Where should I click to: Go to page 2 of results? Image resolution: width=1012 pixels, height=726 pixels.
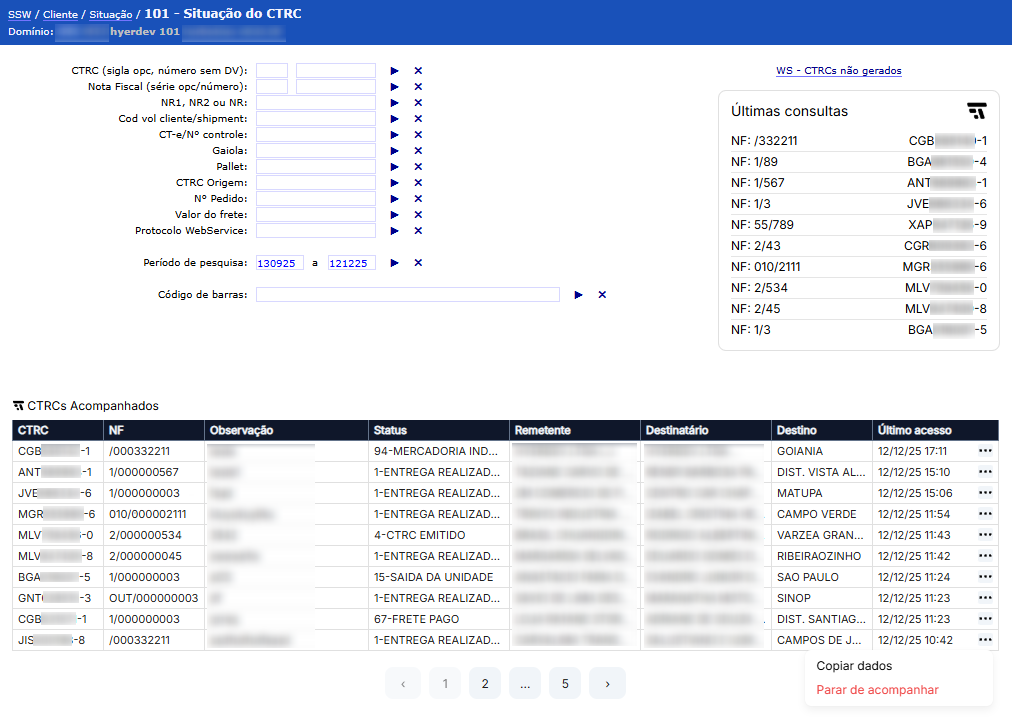[485, 684]
